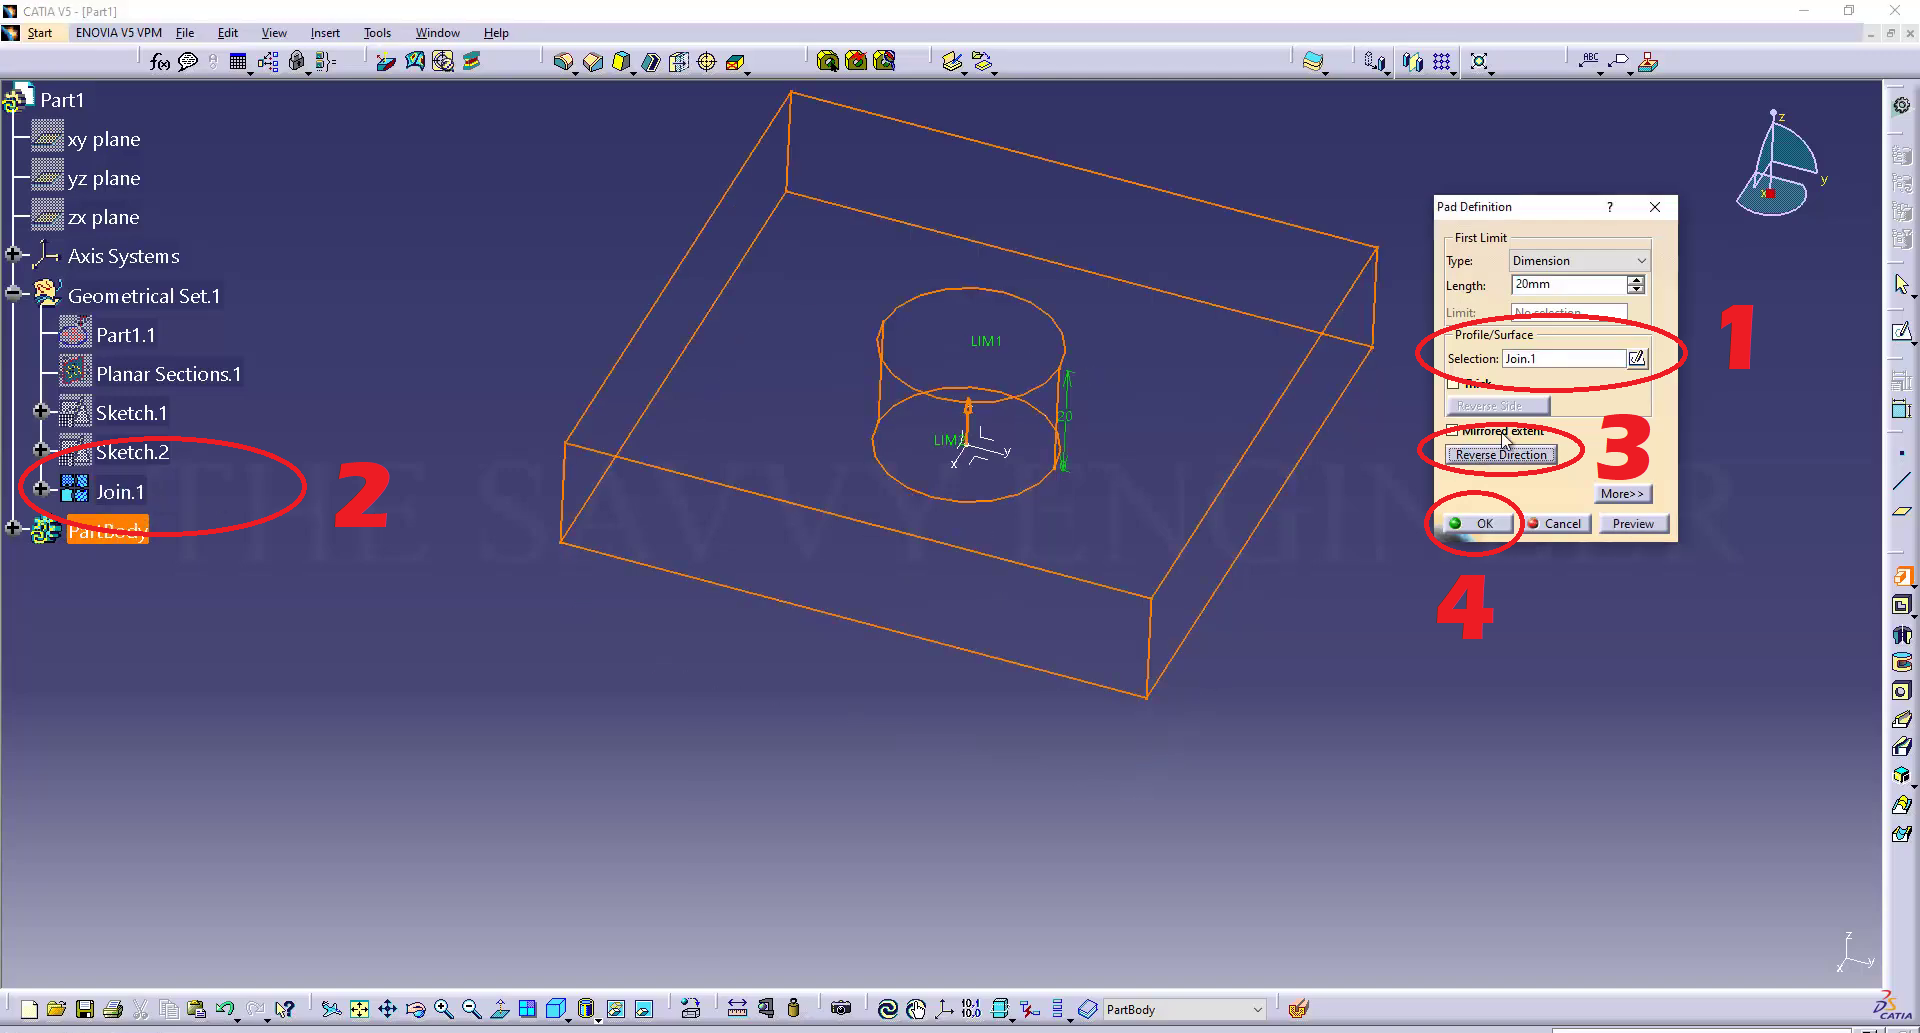Open the Insert menu
The width and height of the screenshot is (1920, 1033).
point(325,33)
